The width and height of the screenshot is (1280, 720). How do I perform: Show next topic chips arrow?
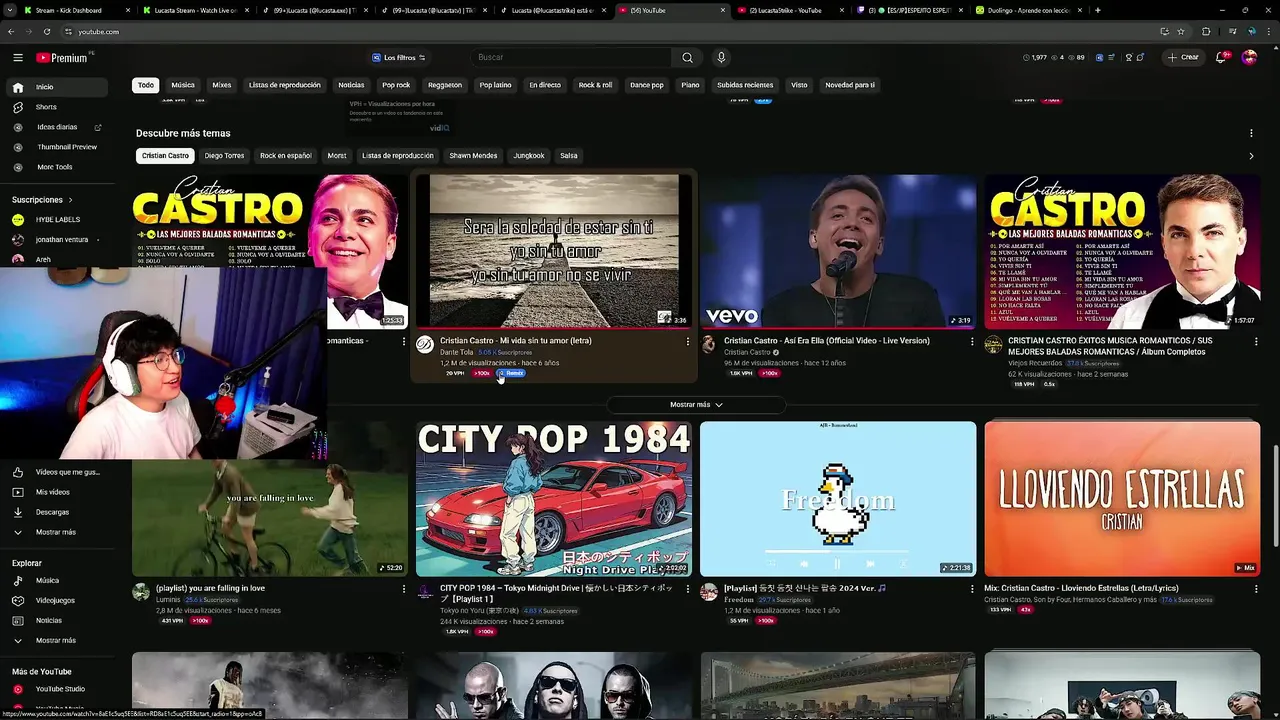click(1250, 156)
